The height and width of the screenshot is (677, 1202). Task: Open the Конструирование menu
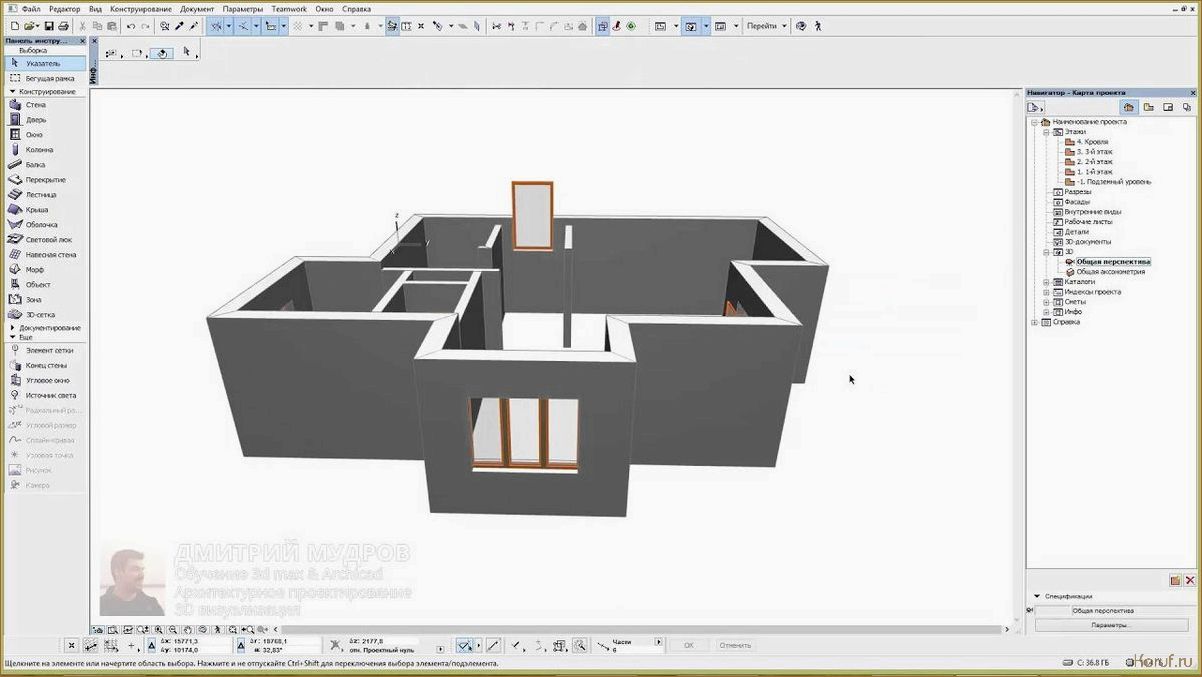click(x=141, y=9)
